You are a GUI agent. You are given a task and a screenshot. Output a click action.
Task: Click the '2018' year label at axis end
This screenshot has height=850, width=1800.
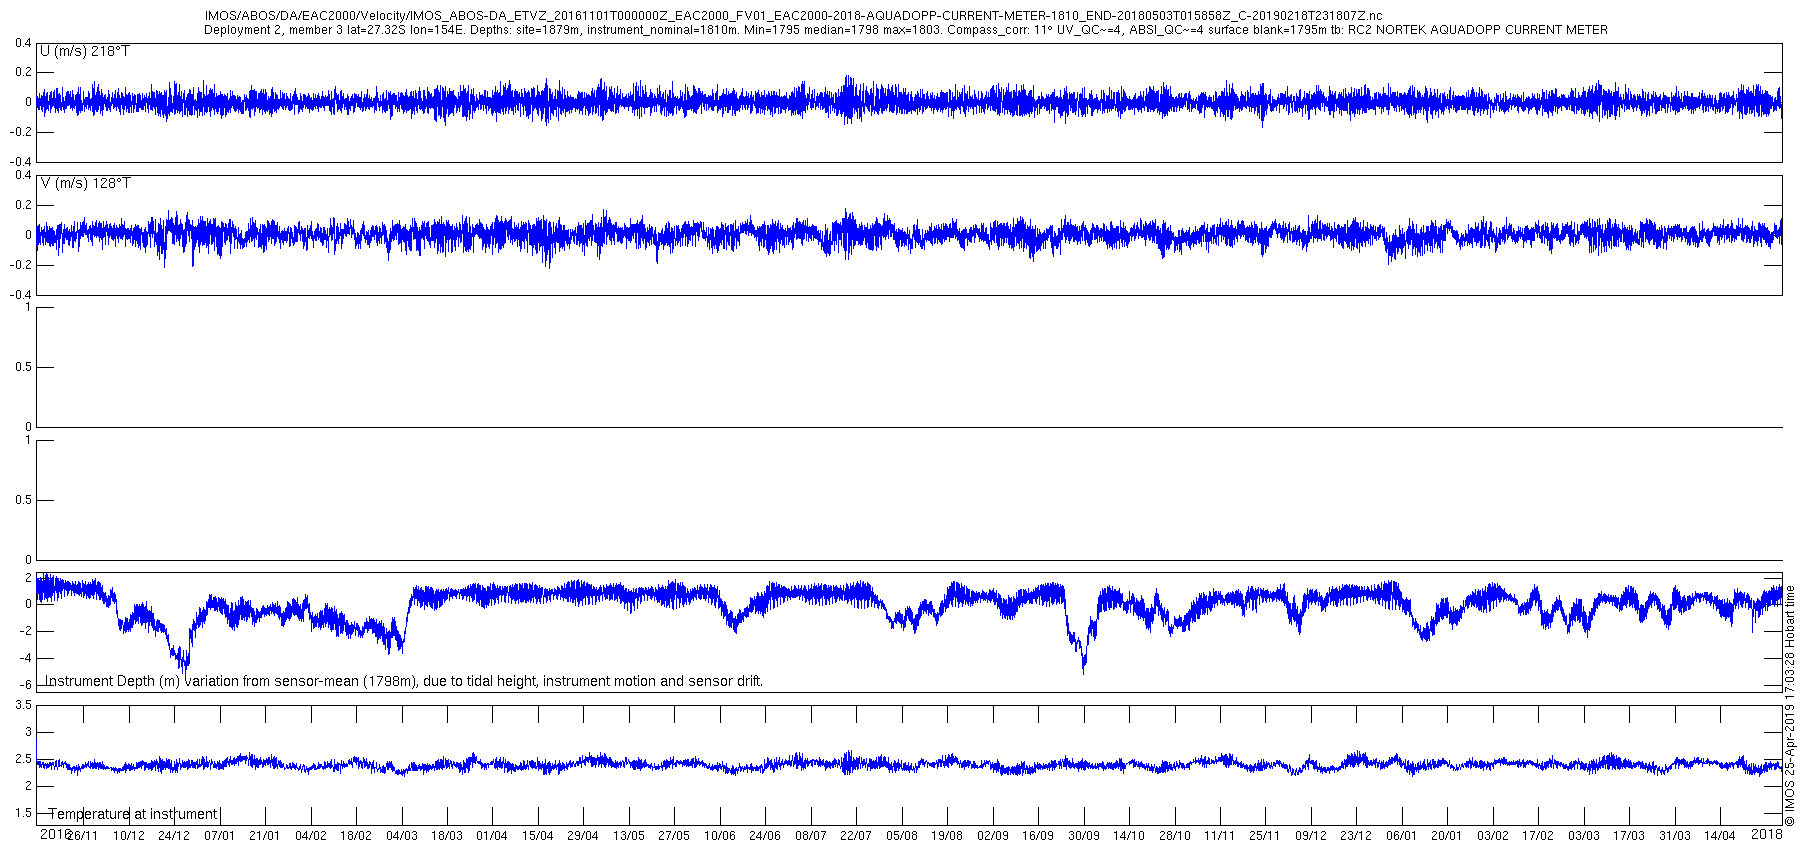1767,834
